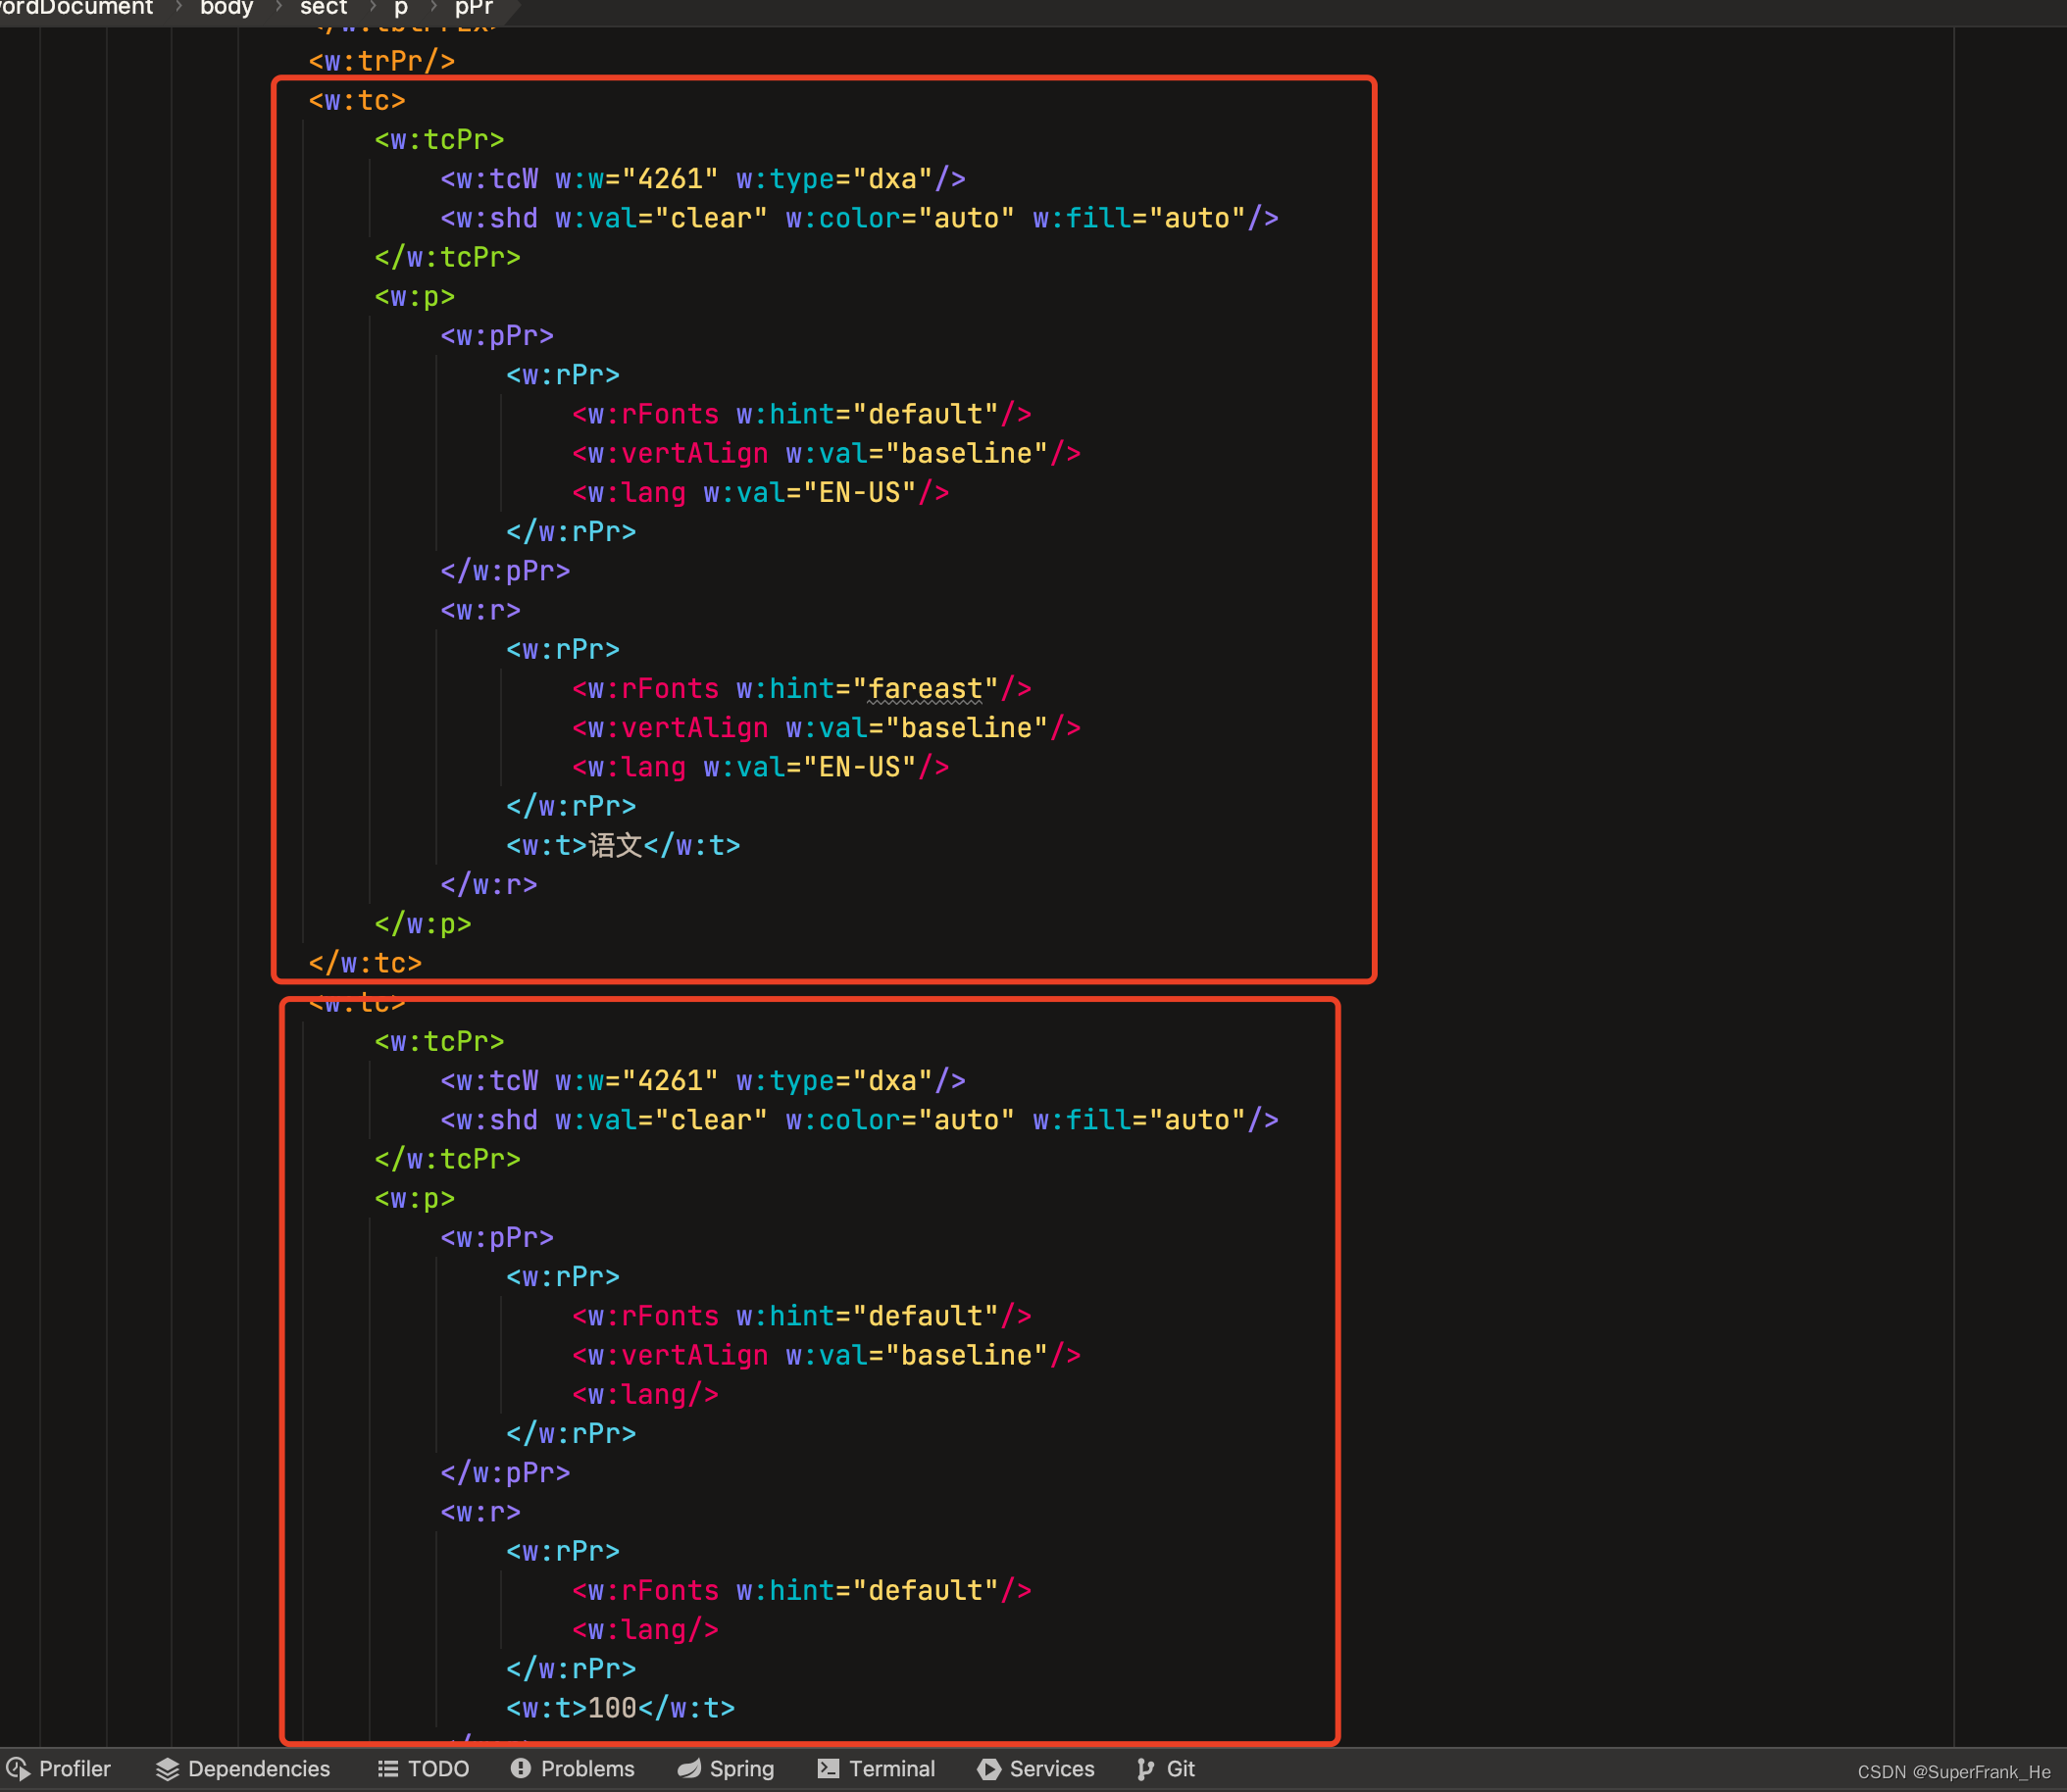2067x1792 pixels.
Task: Select the 'sect' breadcrumb item
Action: [x=323, y=8]
